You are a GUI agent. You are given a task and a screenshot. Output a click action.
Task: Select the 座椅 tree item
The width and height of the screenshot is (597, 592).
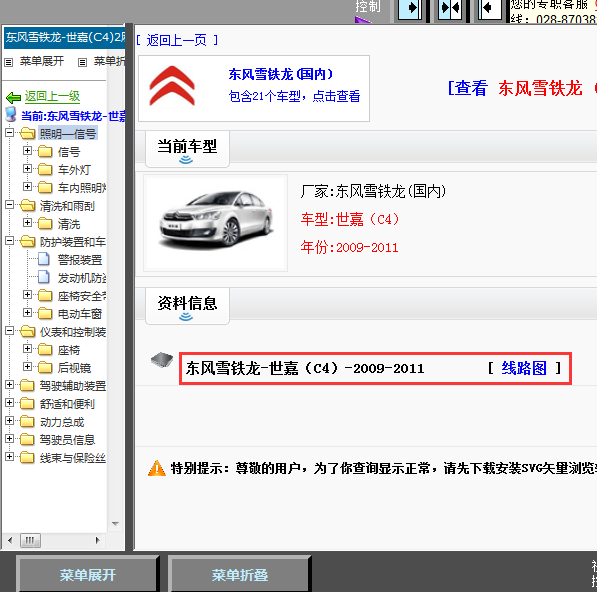click(x=69, y=350)
